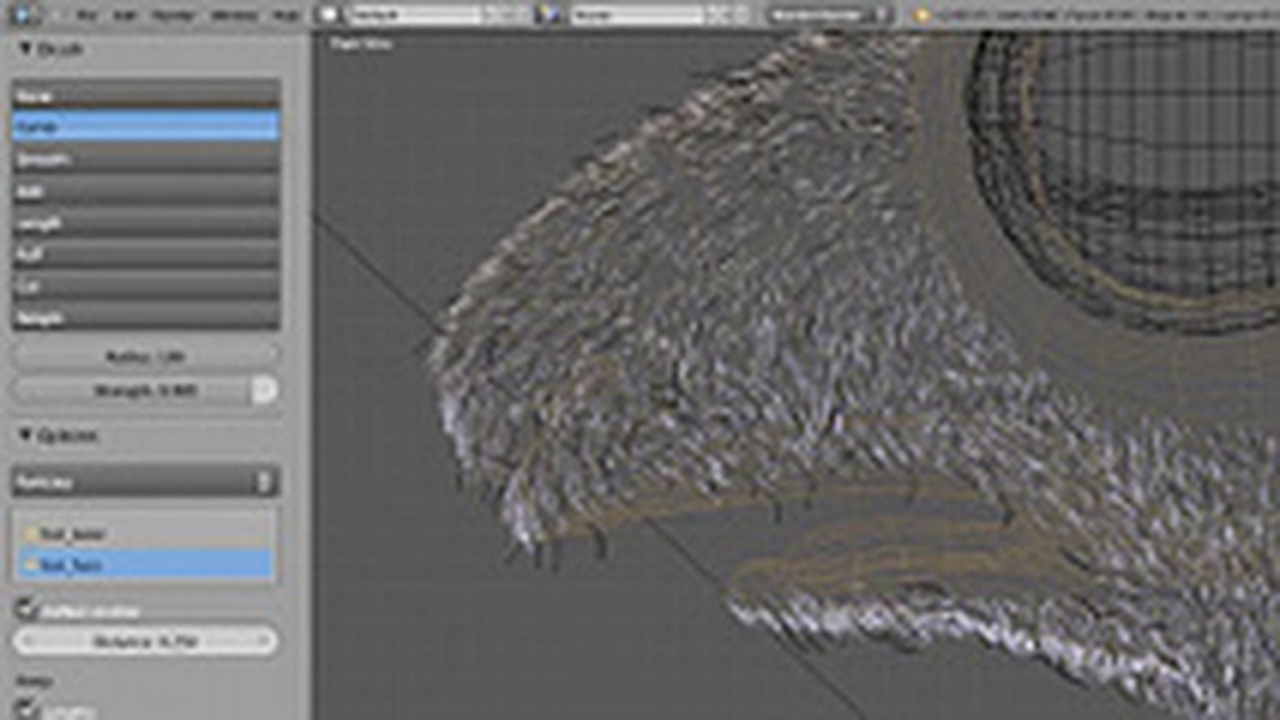Toggle the Deflect emitter checkbox

pos(27,609)
